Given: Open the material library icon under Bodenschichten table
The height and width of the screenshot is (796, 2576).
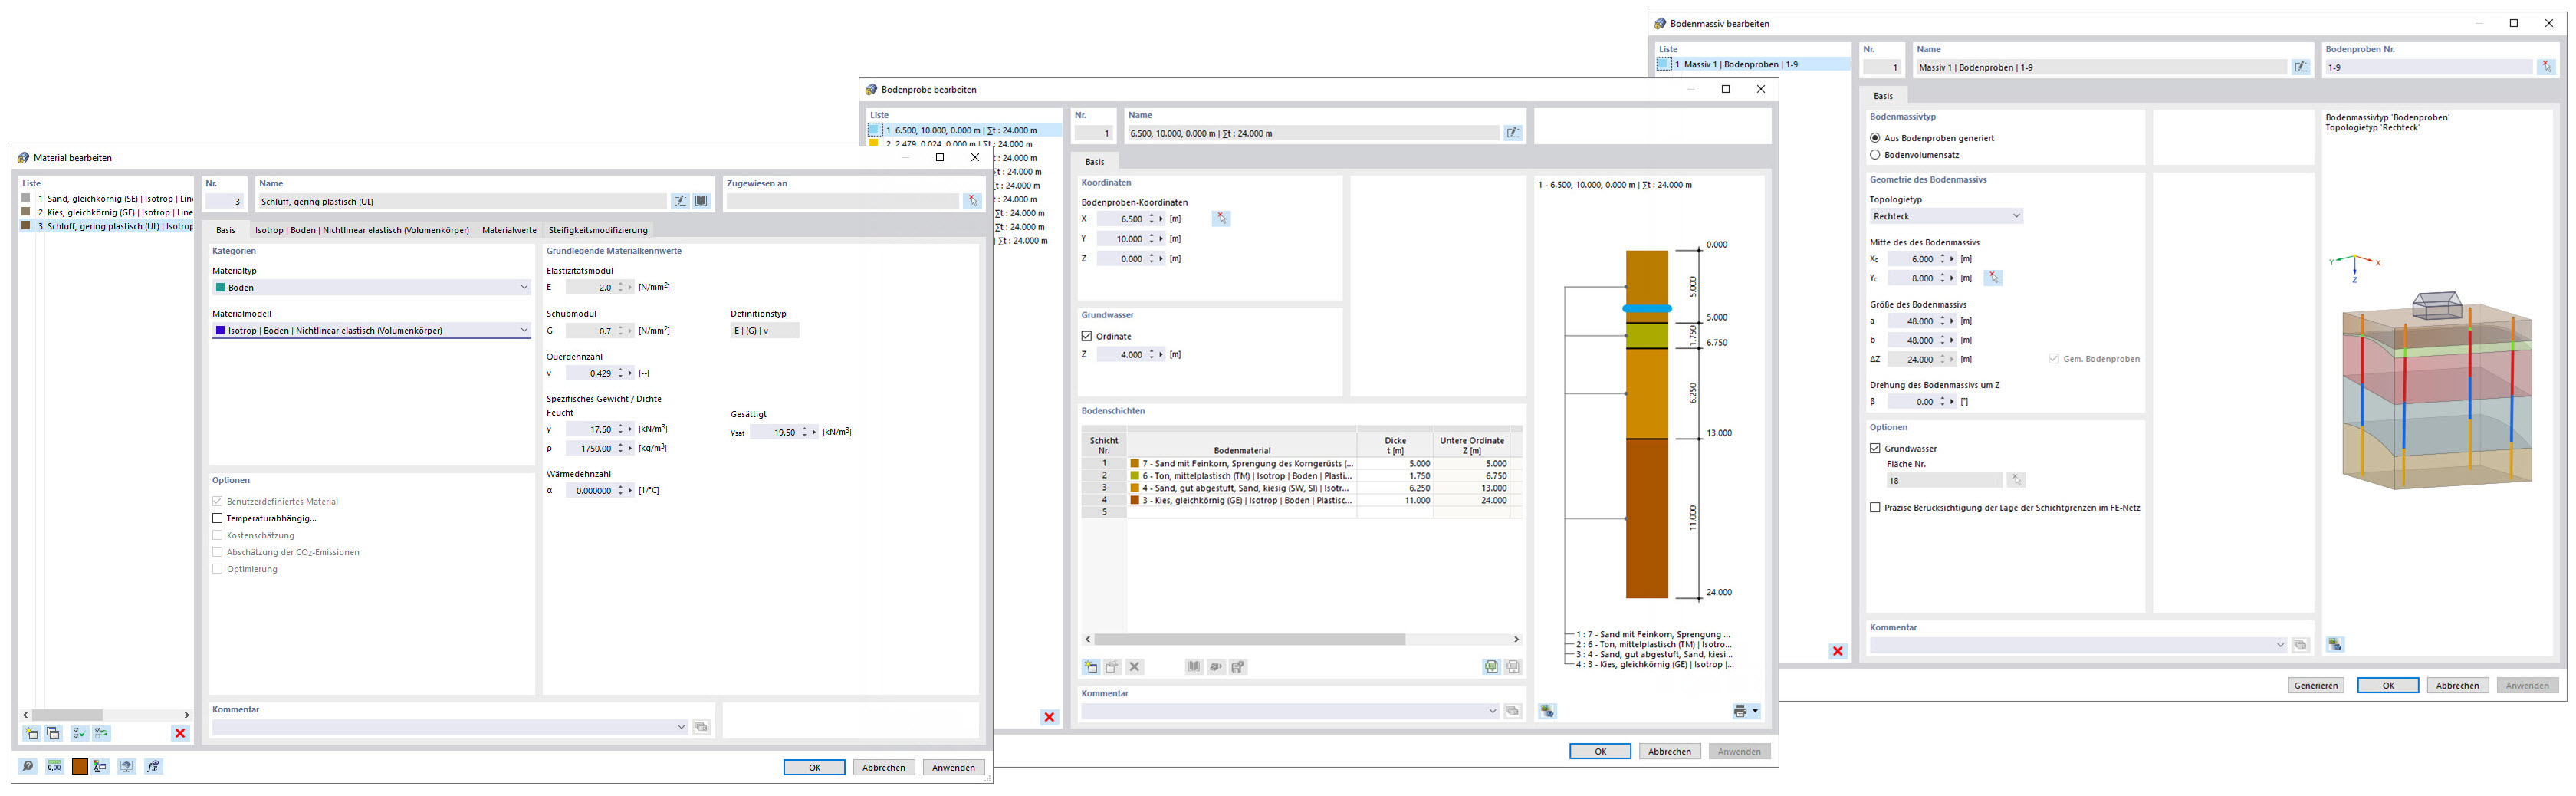Looking at the screenshot, I should pos(1194,667).
